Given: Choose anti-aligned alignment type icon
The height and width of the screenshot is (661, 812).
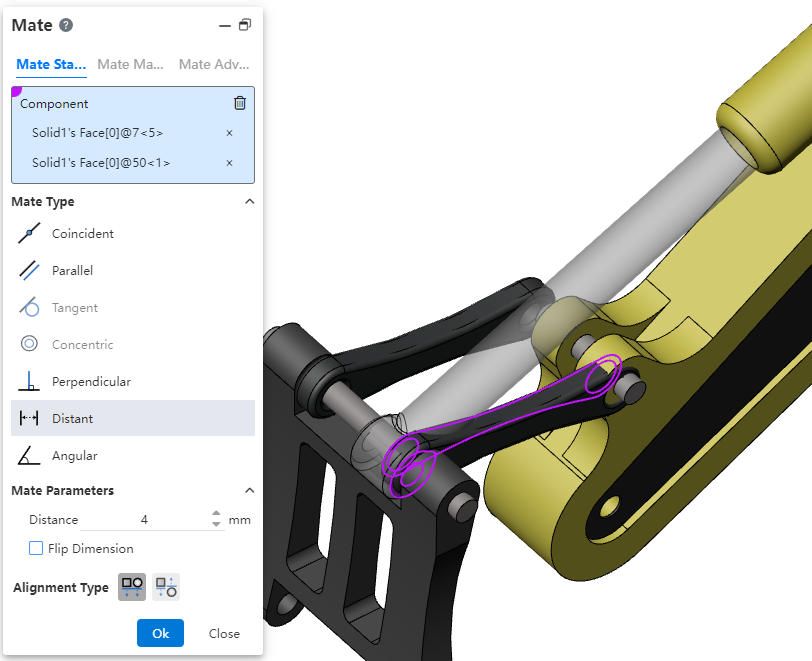Looking at the screenshot, I should 166,587.
